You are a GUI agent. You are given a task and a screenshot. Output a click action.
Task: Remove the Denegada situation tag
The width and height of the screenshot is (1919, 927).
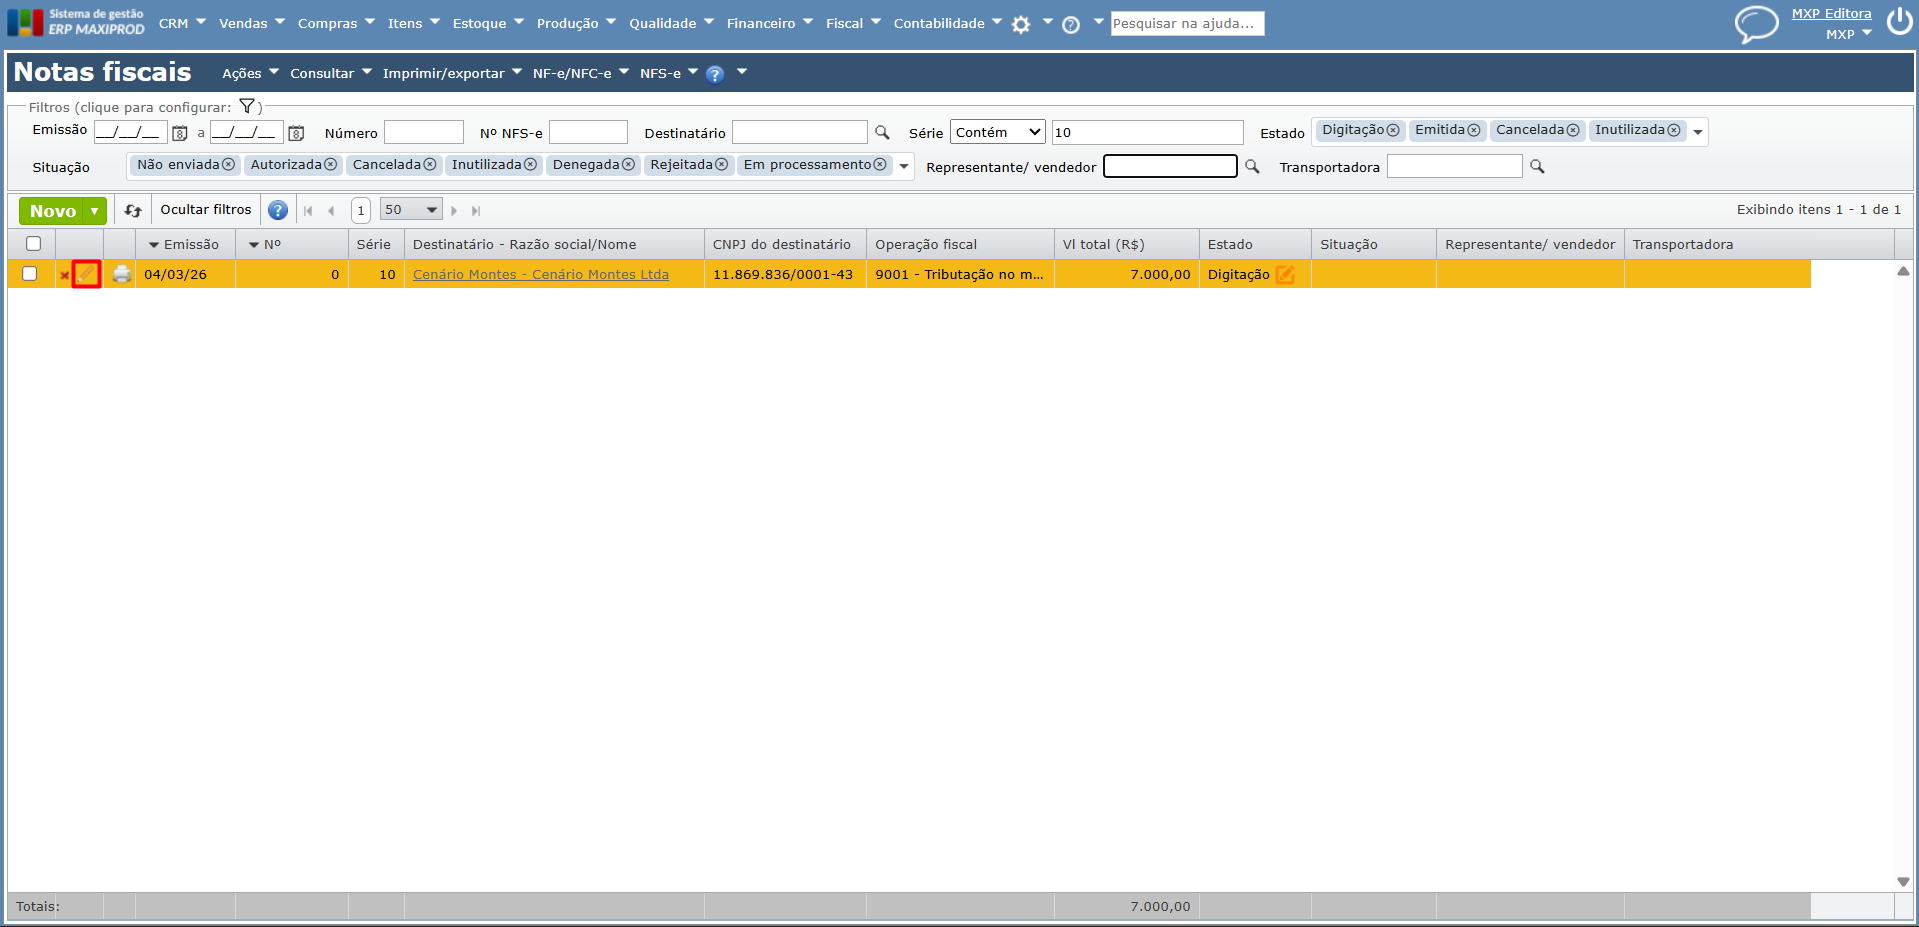coord(629,165)
